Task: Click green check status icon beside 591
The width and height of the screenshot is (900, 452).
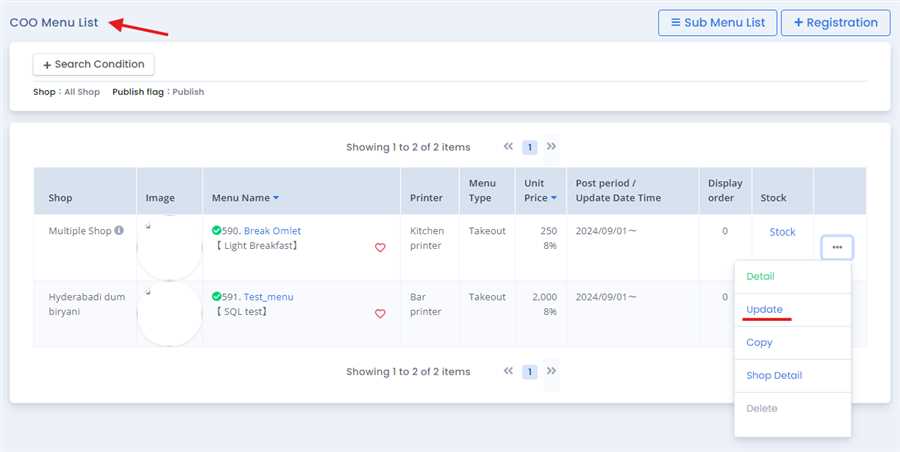Action: tap(217, 297)
